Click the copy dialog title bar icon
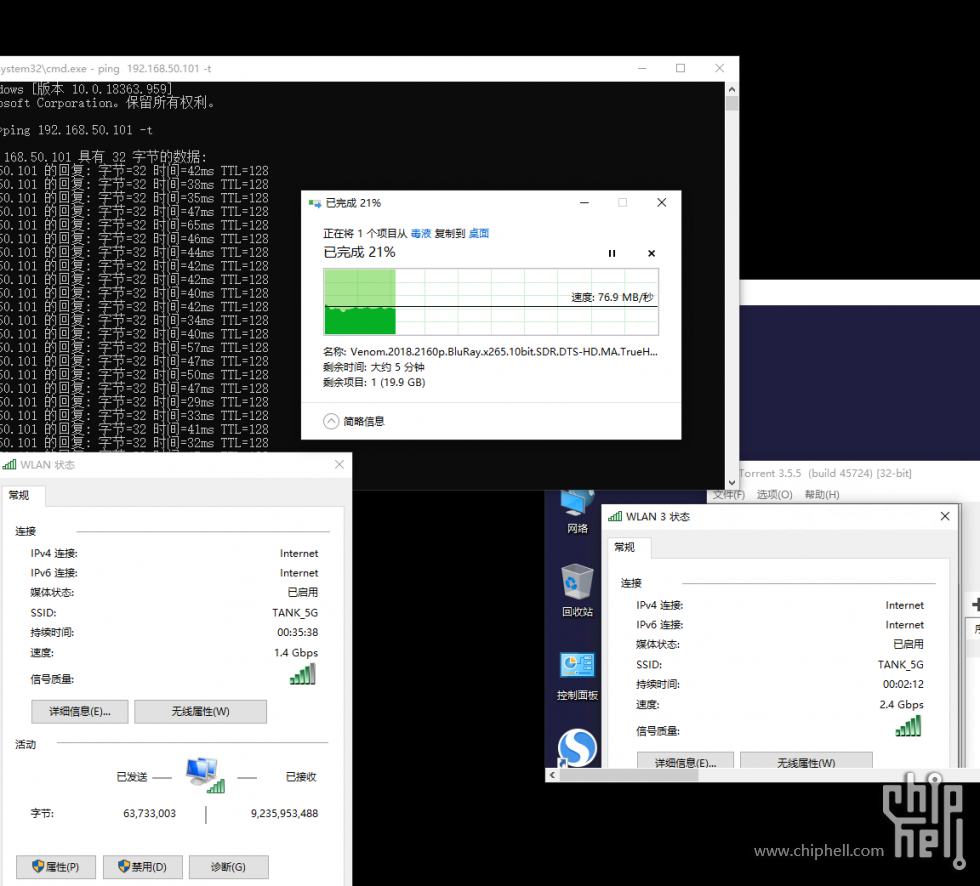The width and height of the screenshot is (980, 886). [315, 203]
